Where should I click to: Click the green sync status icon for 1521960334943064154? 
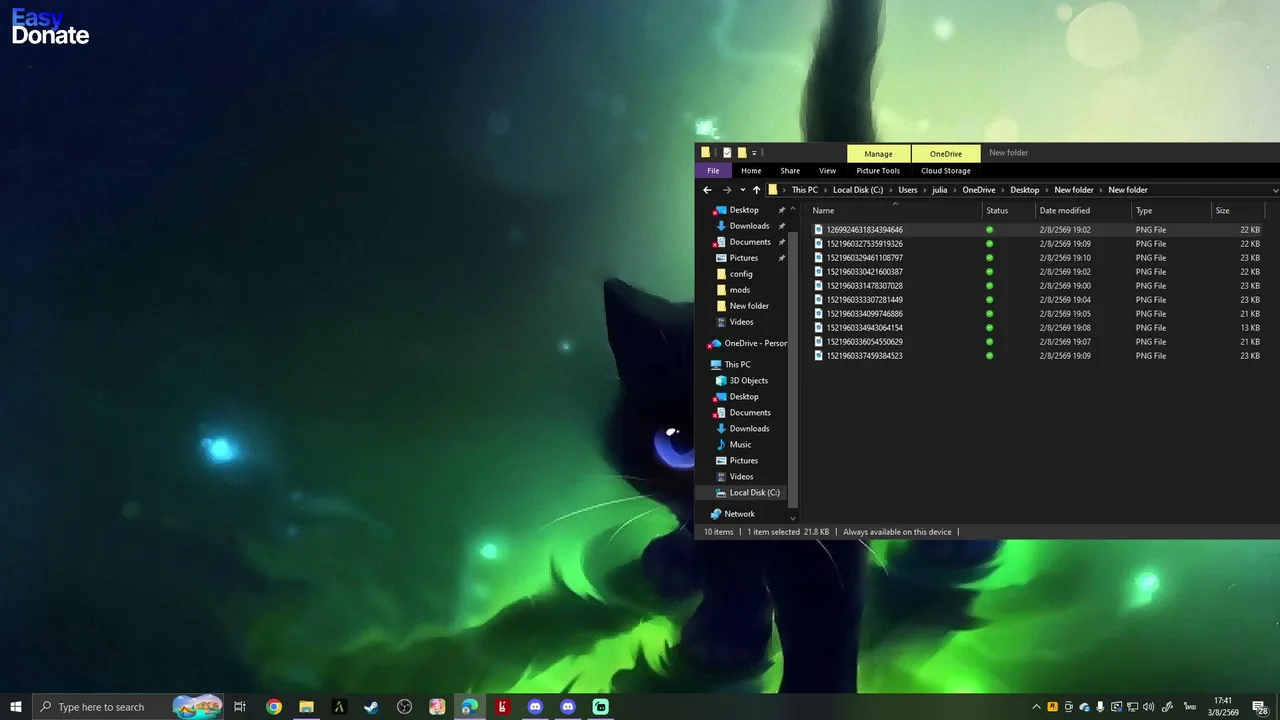[x=990, y=328]
